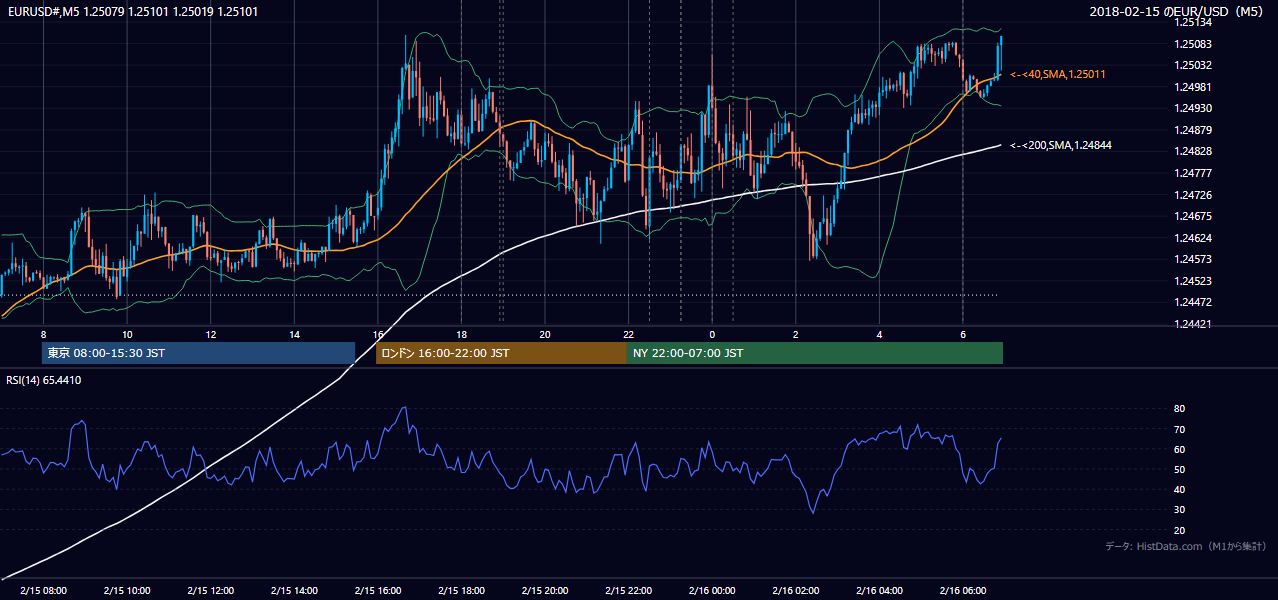This screenshot has width=1278, height=600.
Task: Click hour label 22 on the chart time axis
Action: pos(628,333)
